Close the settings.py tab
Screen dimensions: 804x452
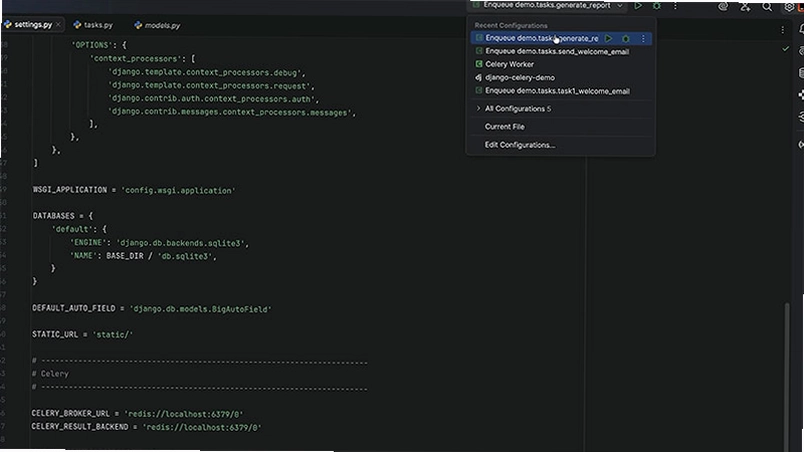[58, 24]
